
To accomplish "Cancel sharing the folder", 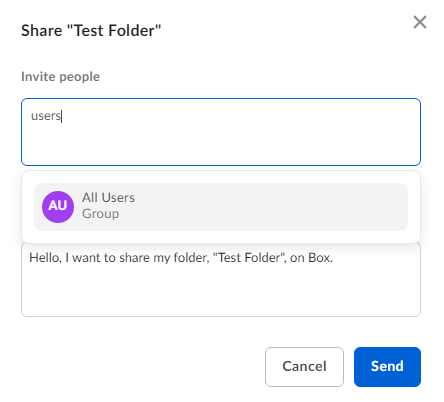I will 304,367.
